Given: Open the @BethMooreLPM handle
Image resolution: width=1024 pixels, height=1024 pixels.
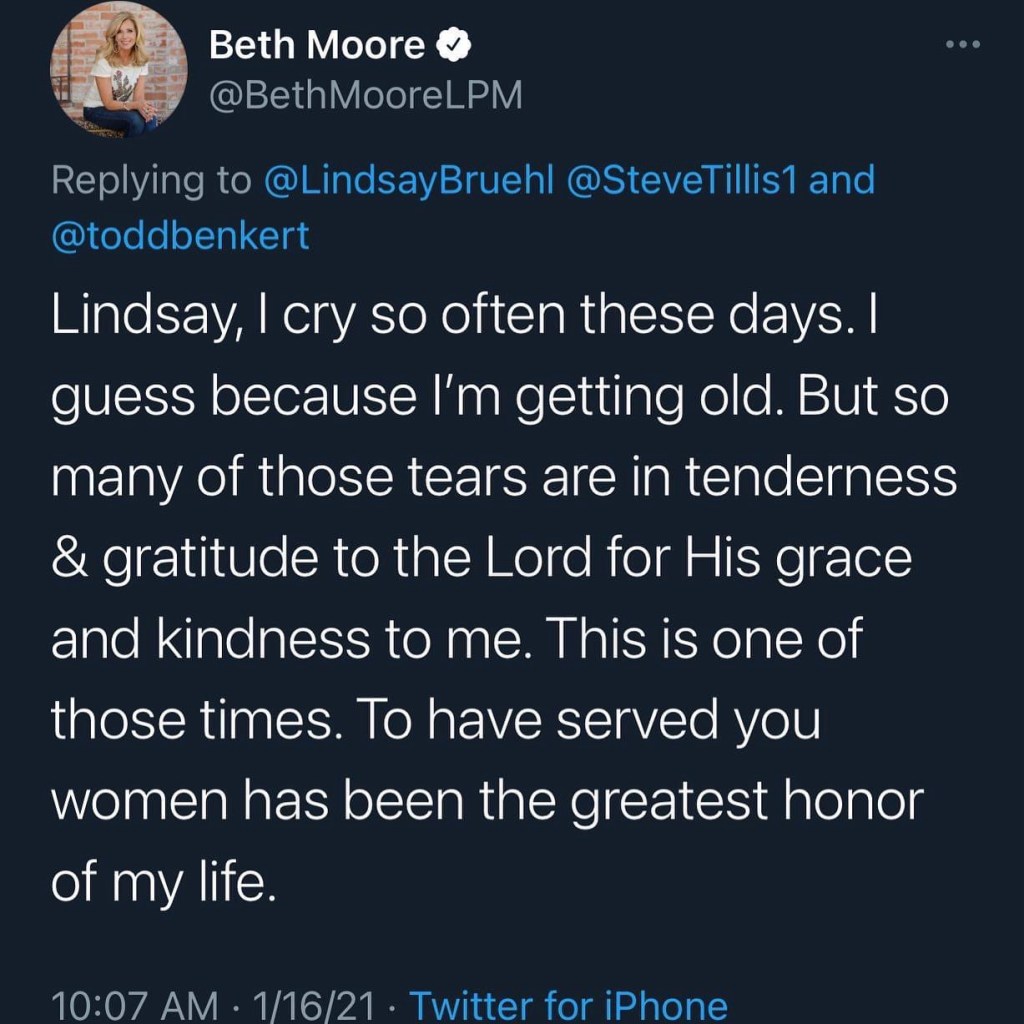Looking at the screenshot, I should click(x=365, y=95).
